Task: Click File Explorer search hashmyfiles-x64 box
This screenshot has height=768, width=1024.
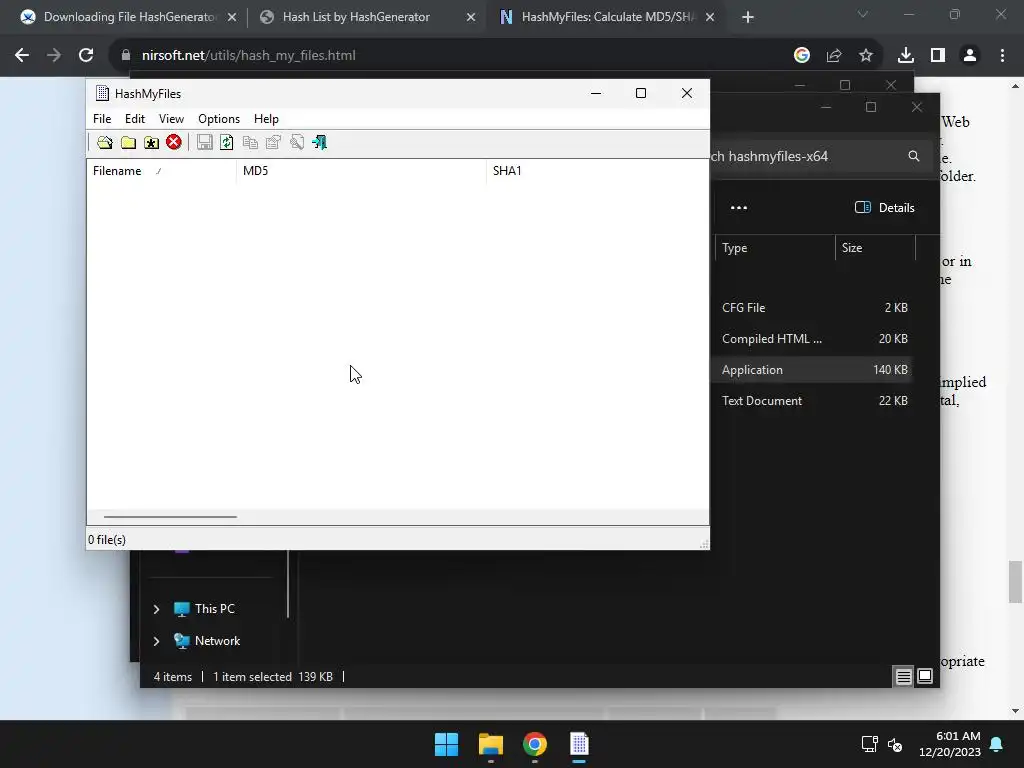Action: tap(820, 156)
